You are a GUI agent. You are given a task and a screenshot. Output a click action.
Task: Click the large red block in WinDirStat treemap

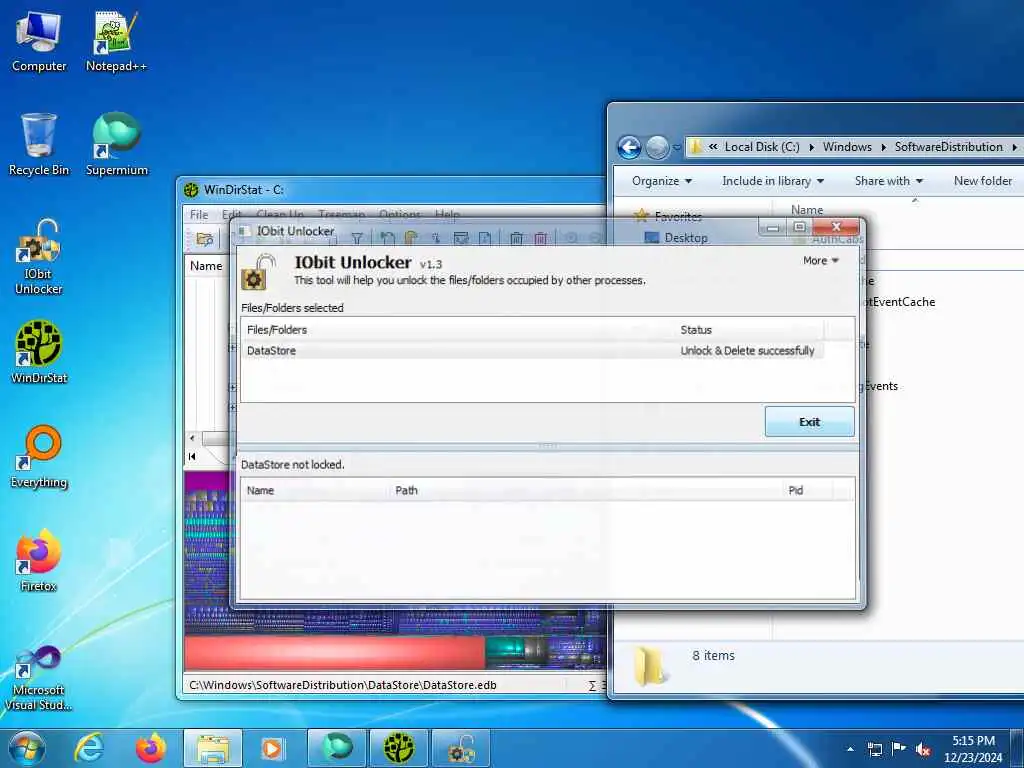coord(334,654)
